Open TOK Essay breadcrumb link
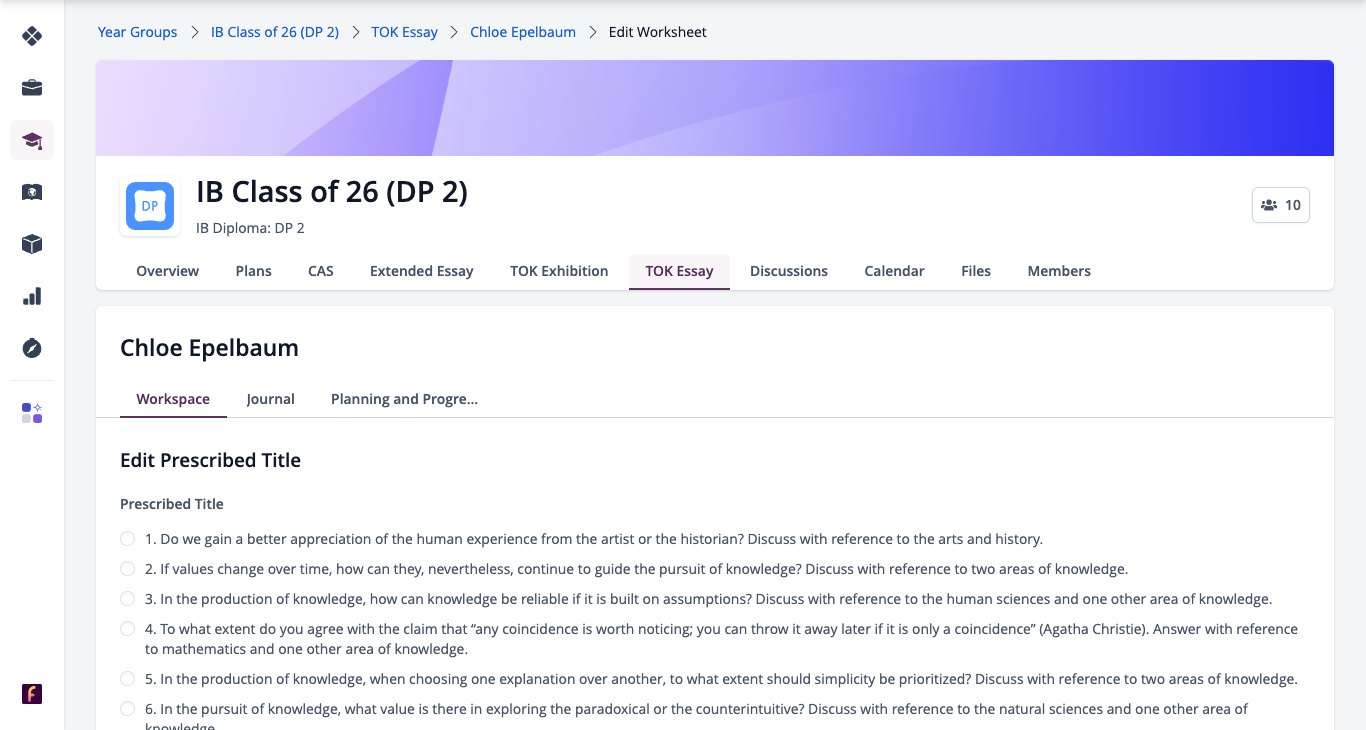The width and height of the screenshot is (1366, 730). tap(405, 32)
